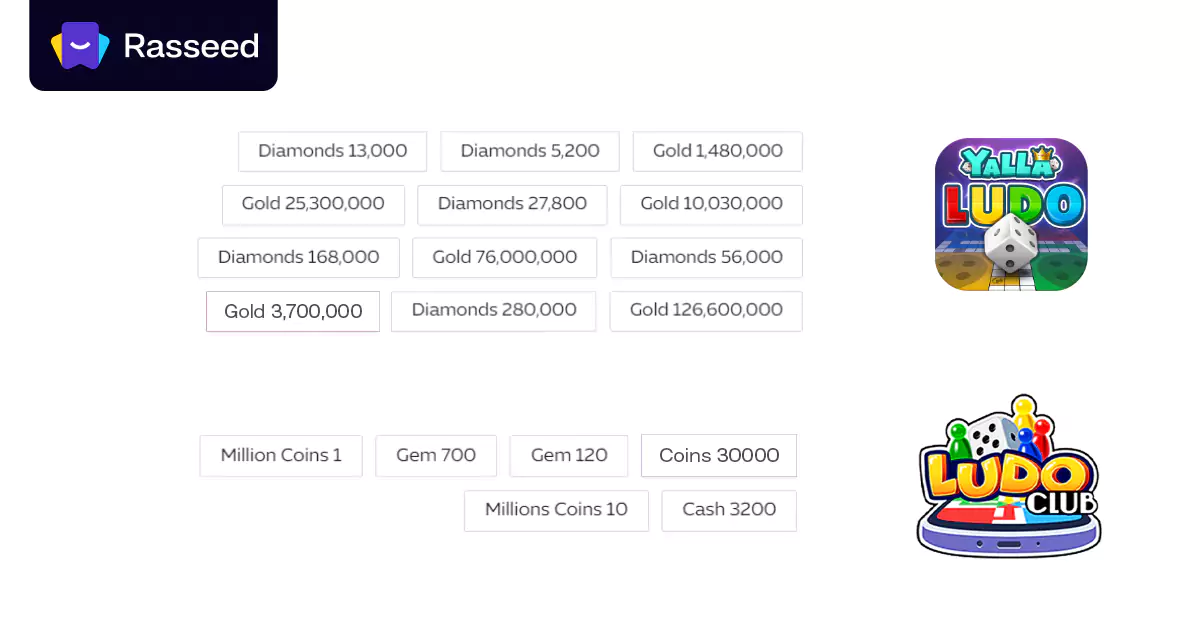Choose the Diamonds 5,200 option
Viewport: 1200px width, 628px height.
[530, 151]
